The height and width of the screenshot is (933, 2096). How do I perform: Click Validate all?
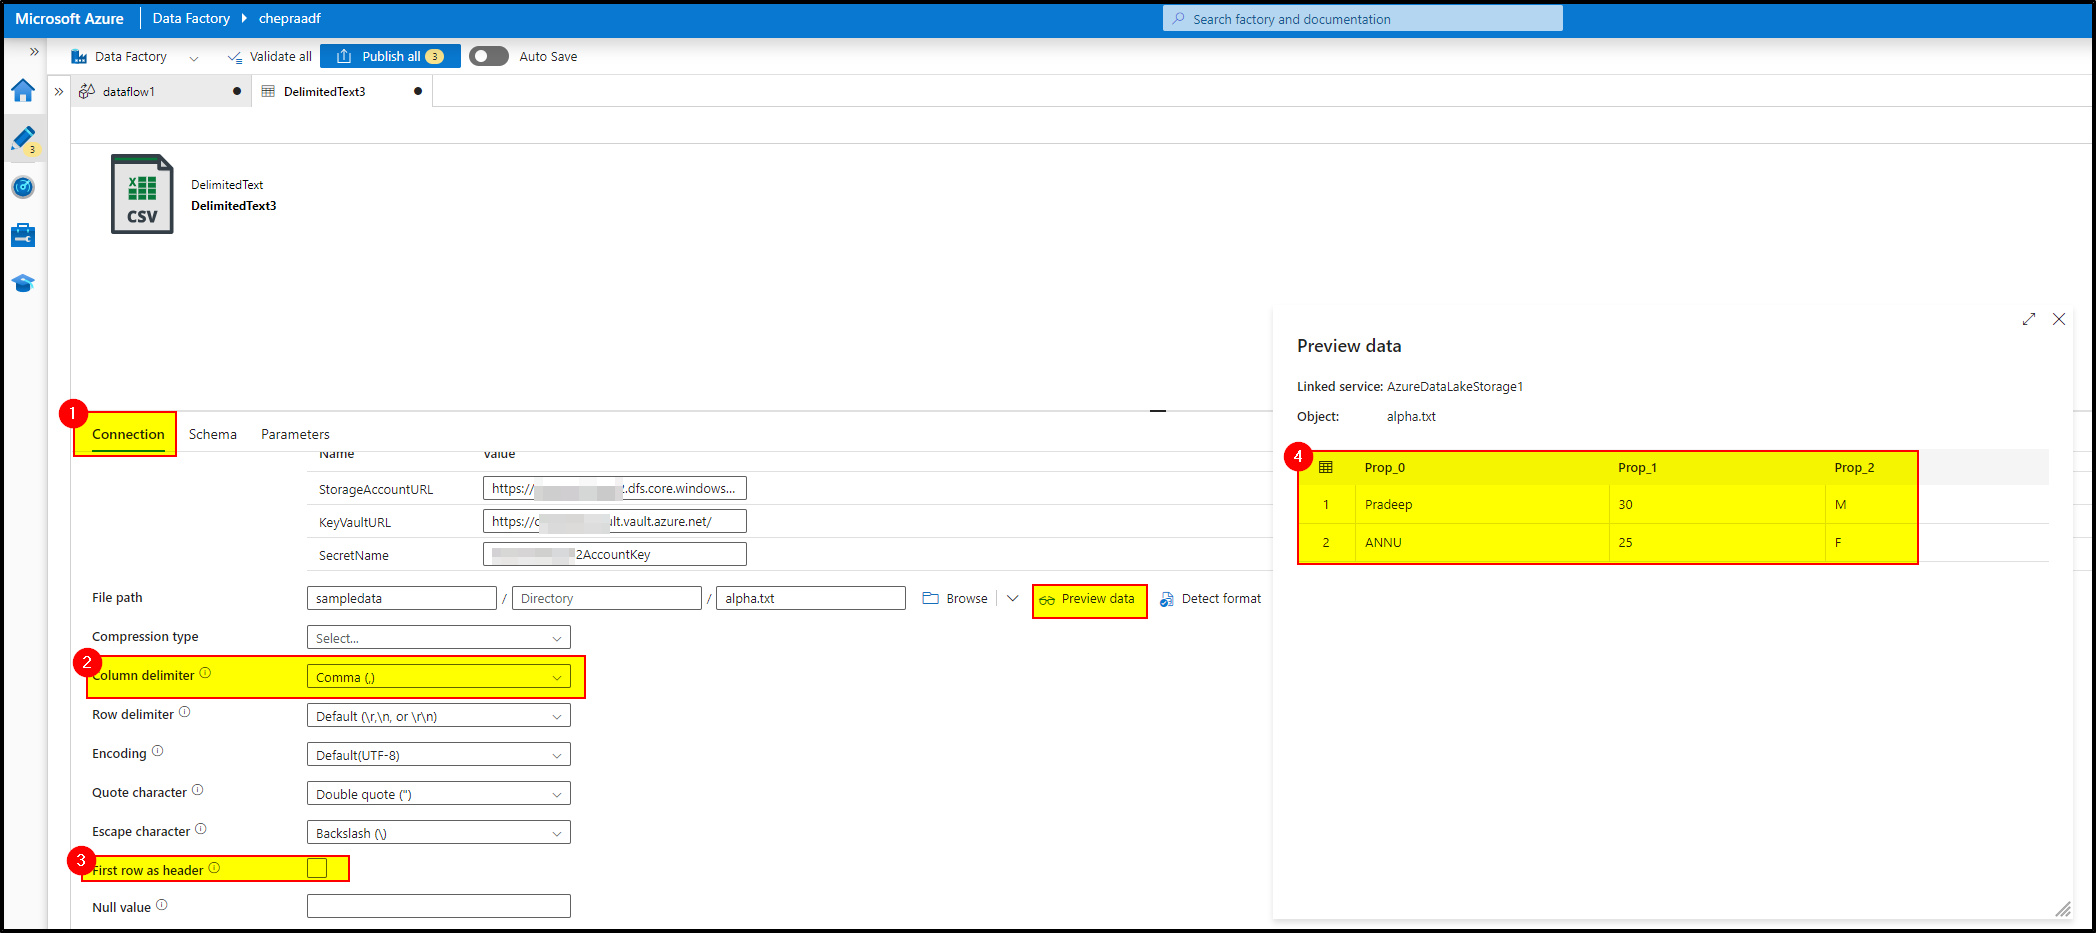click(270, 57)
